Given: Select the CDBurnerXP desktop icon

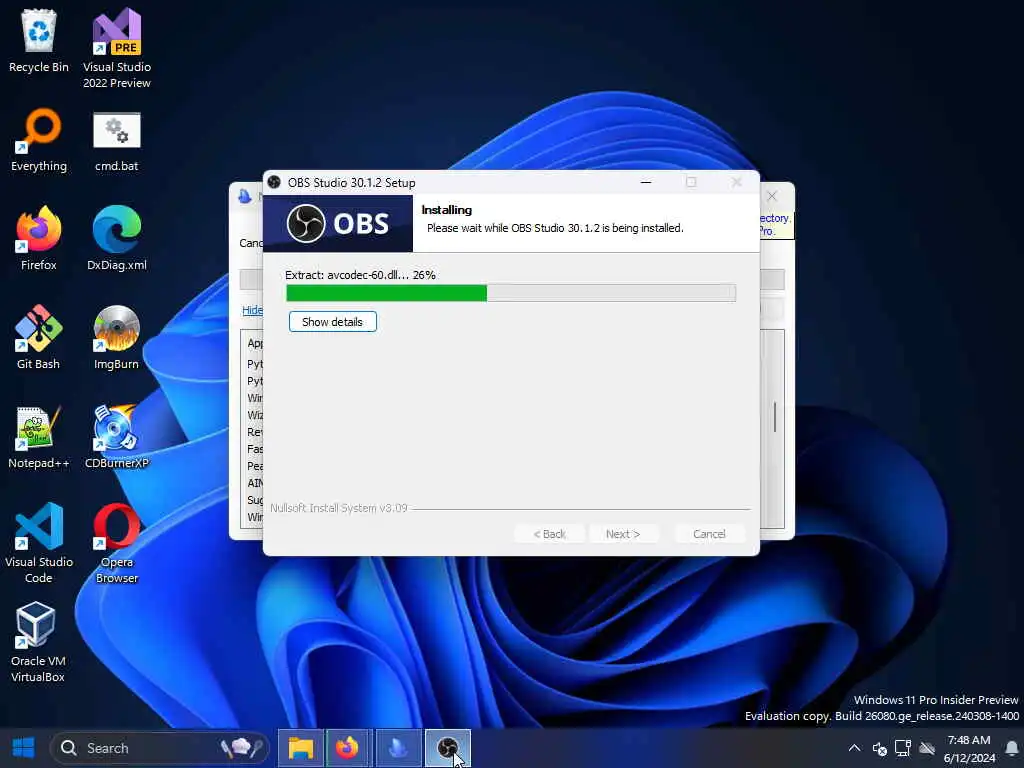Looking at the screenshot, I should (117, 437).
